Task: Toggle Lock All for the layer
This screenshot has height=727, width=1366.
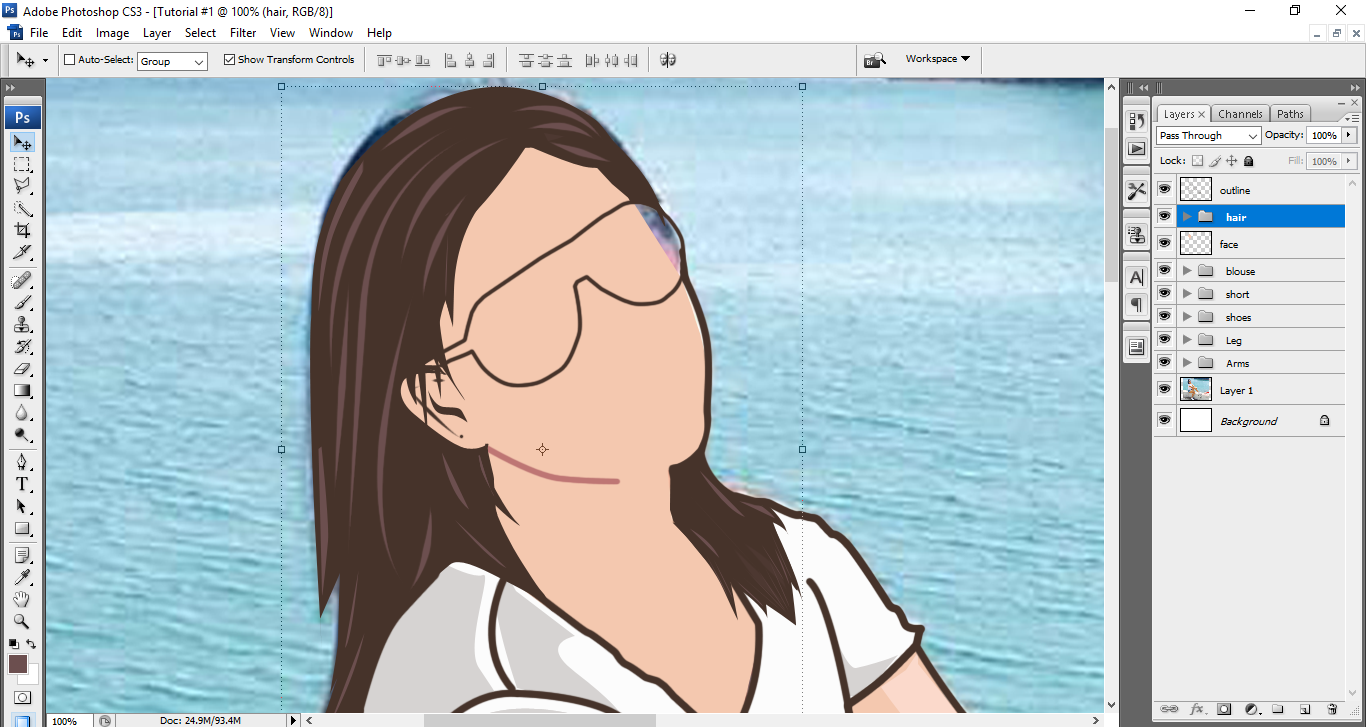Action: [x=1249, y=161]
